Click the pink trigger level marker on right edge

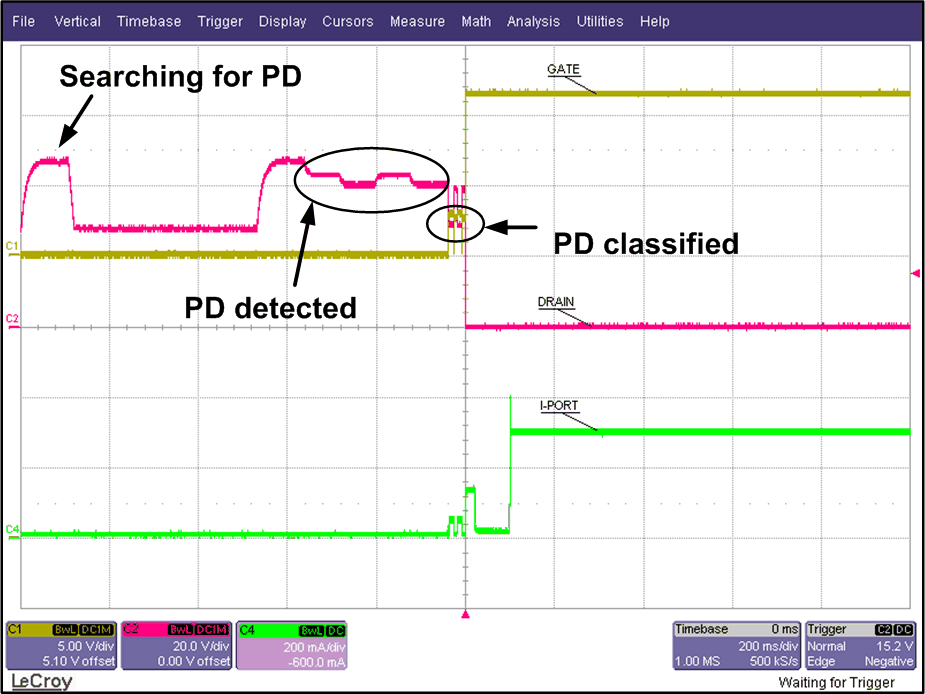(x=916, y=271)
